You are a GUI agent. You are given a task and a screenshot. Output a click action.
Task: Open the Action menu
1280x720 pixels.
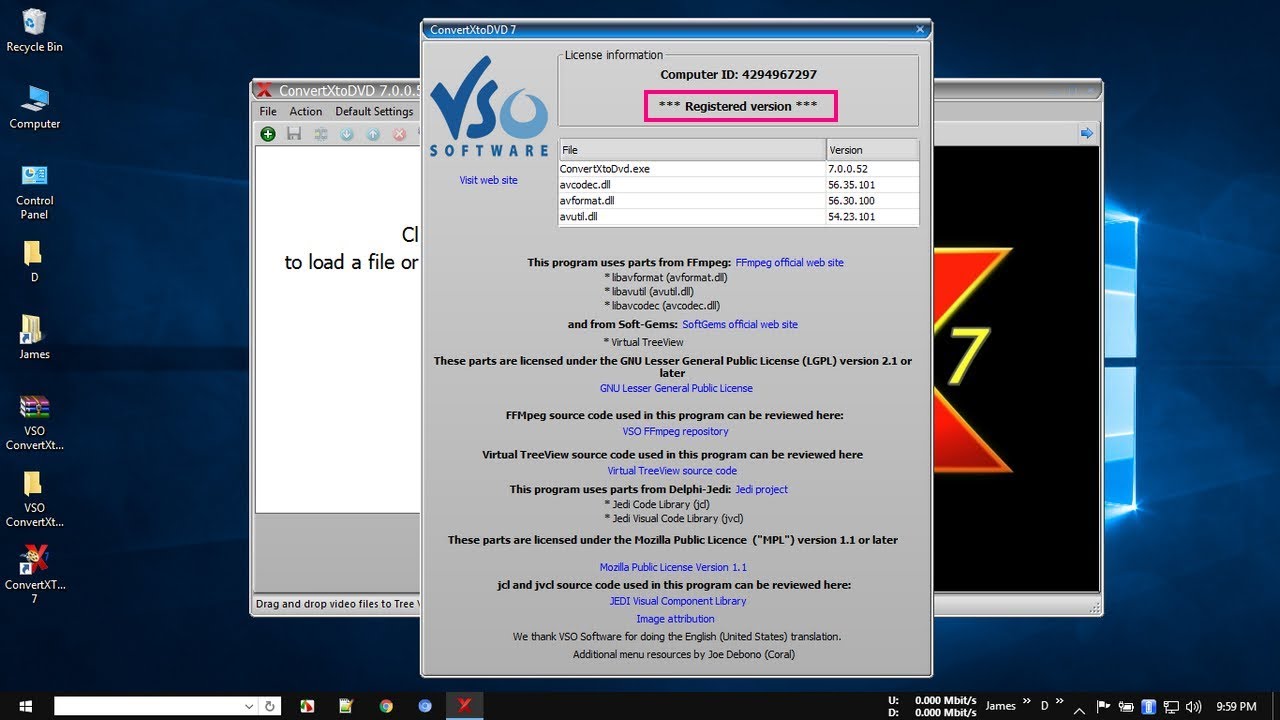click(306, 111)
